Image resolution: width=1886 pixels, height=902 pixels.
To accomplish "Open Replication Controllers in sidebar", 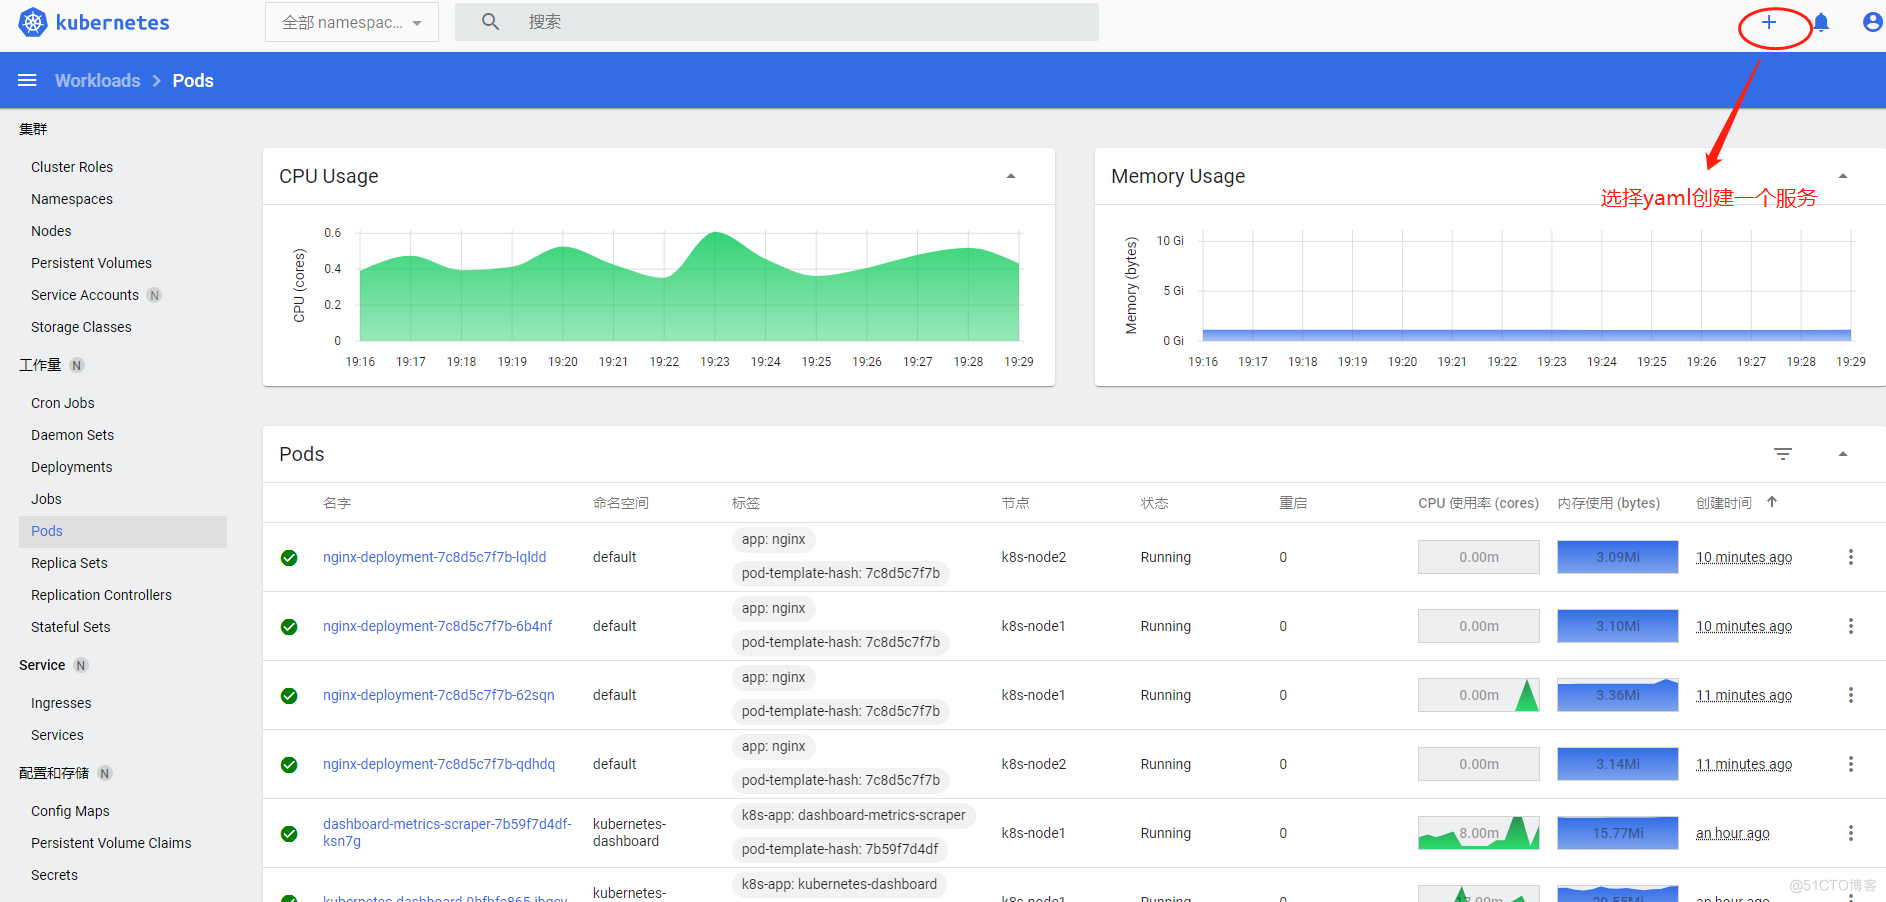I will pos(101,595).
